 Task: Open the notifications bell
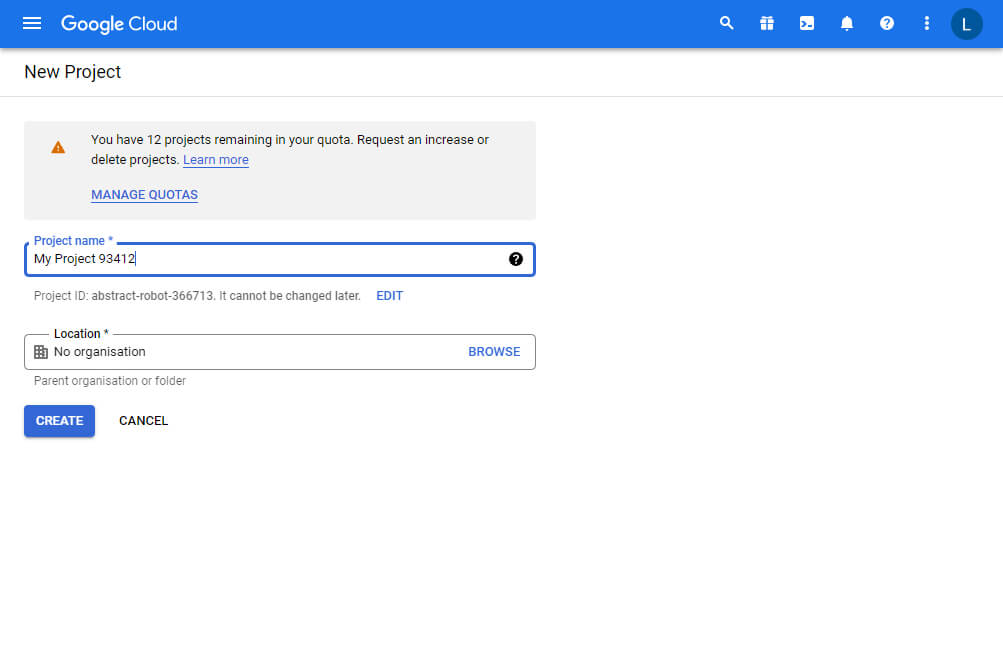pyautogui.click(x=847, y=23)
